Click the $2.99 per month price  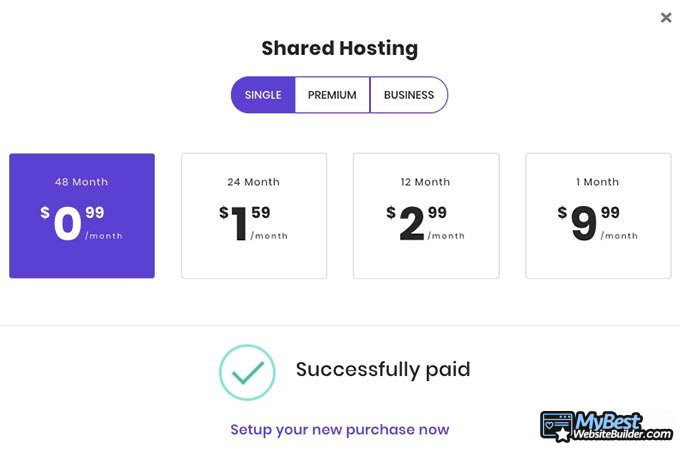tap(425, 224)
